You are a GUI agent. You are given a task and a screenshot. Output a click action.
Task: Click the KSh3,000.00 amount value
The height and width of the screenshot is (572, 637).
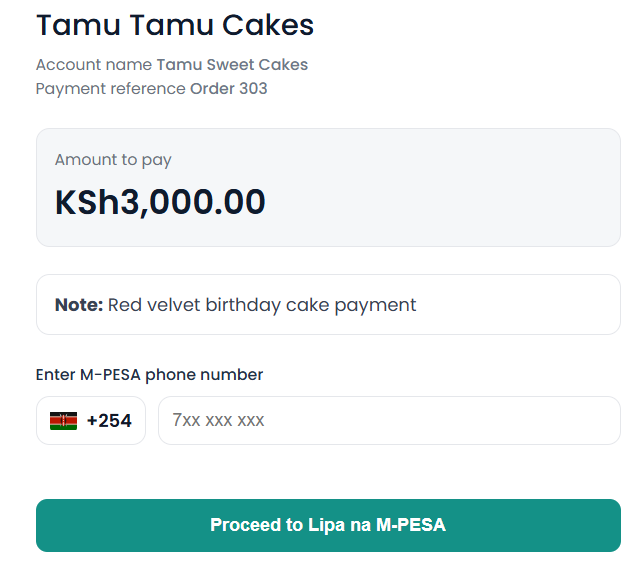click(x=160, y=202)
